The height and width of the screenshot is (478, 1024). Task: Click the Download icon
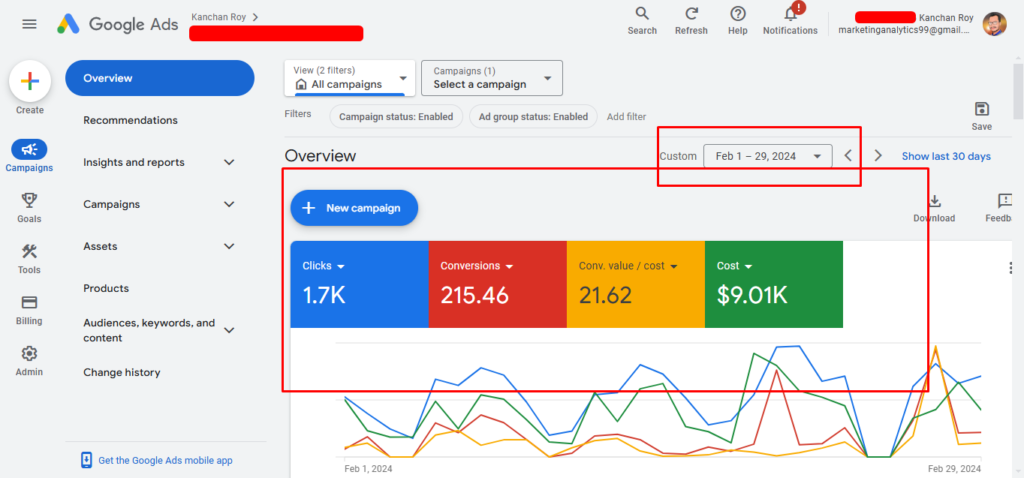coord(935,201)
